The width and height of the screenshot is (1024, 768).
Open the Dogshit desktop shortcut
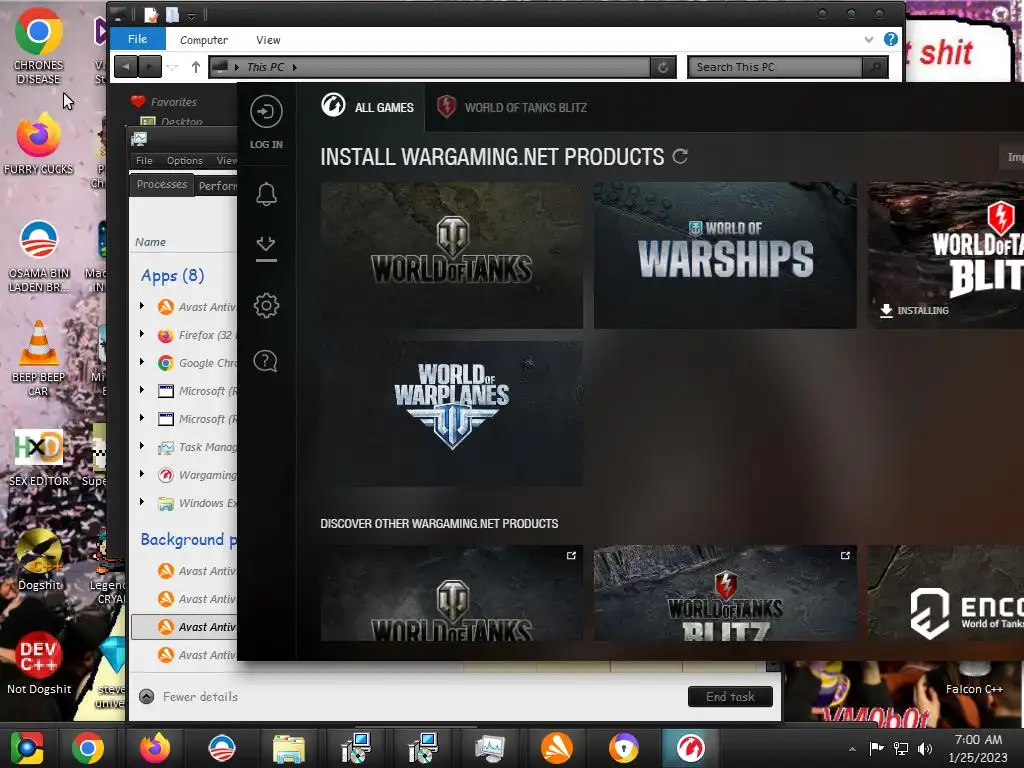[x=39, y=560]
